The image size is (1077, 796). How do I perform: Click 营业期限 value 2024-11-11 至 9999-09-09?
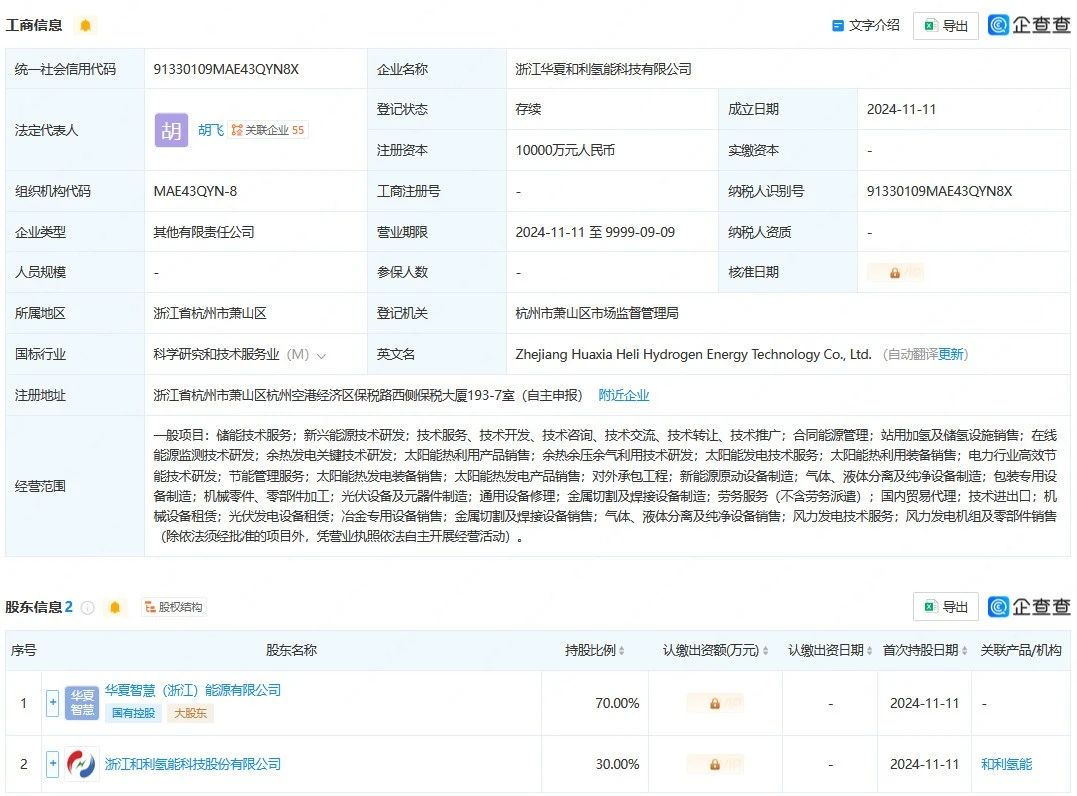(595, 232)
